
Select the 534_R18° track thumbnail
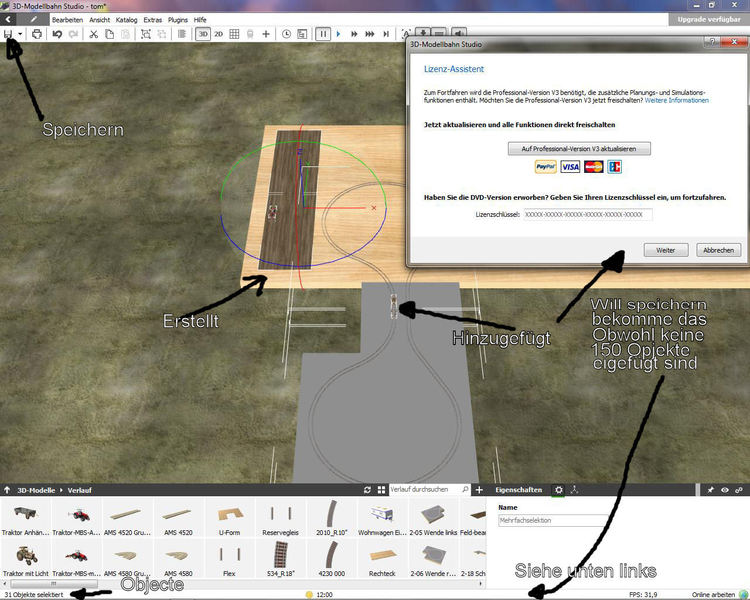[280, 558]
